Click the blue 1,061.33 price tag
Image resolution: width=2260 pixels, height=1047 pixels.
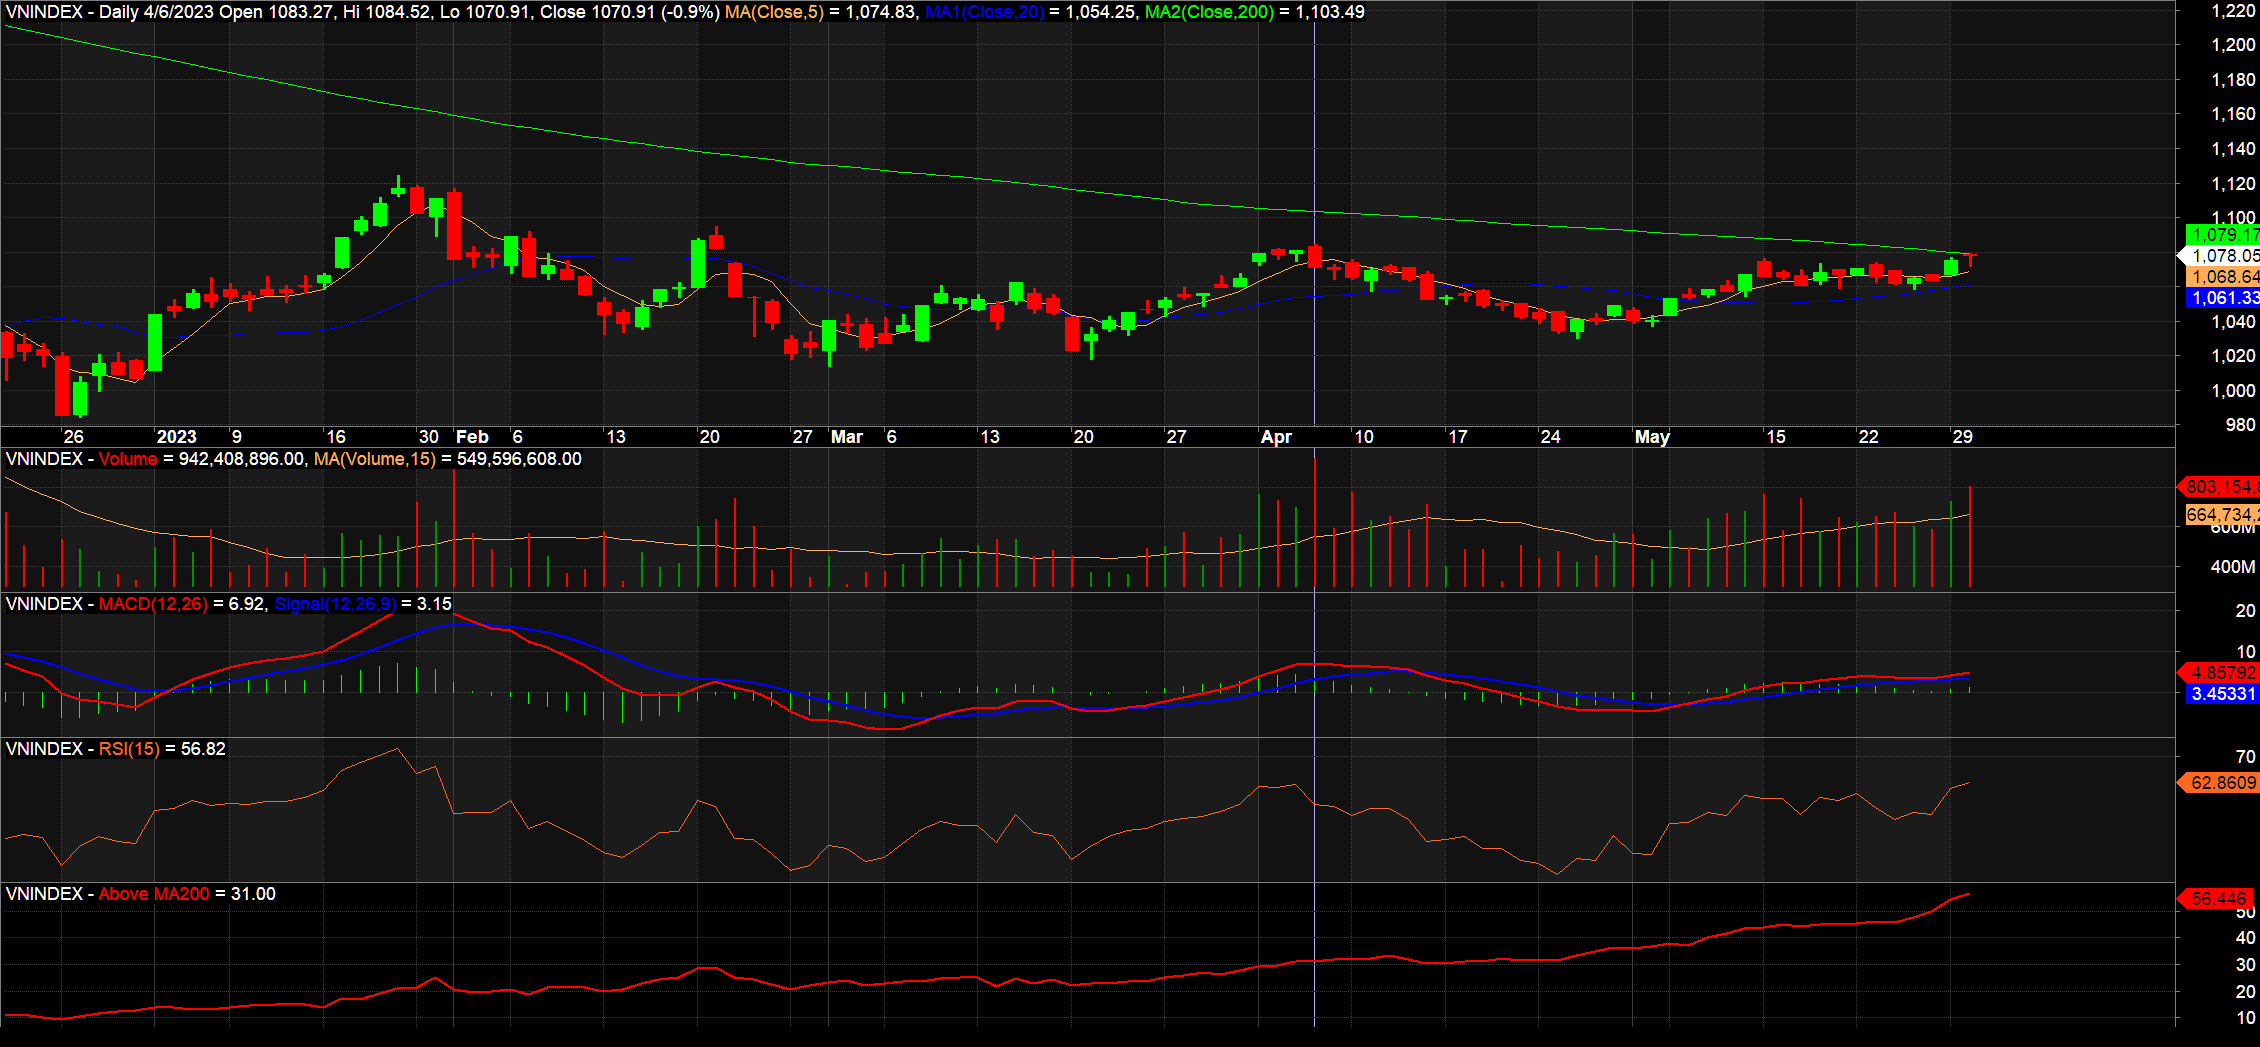pyautogui.click(x=2222, y=298)
